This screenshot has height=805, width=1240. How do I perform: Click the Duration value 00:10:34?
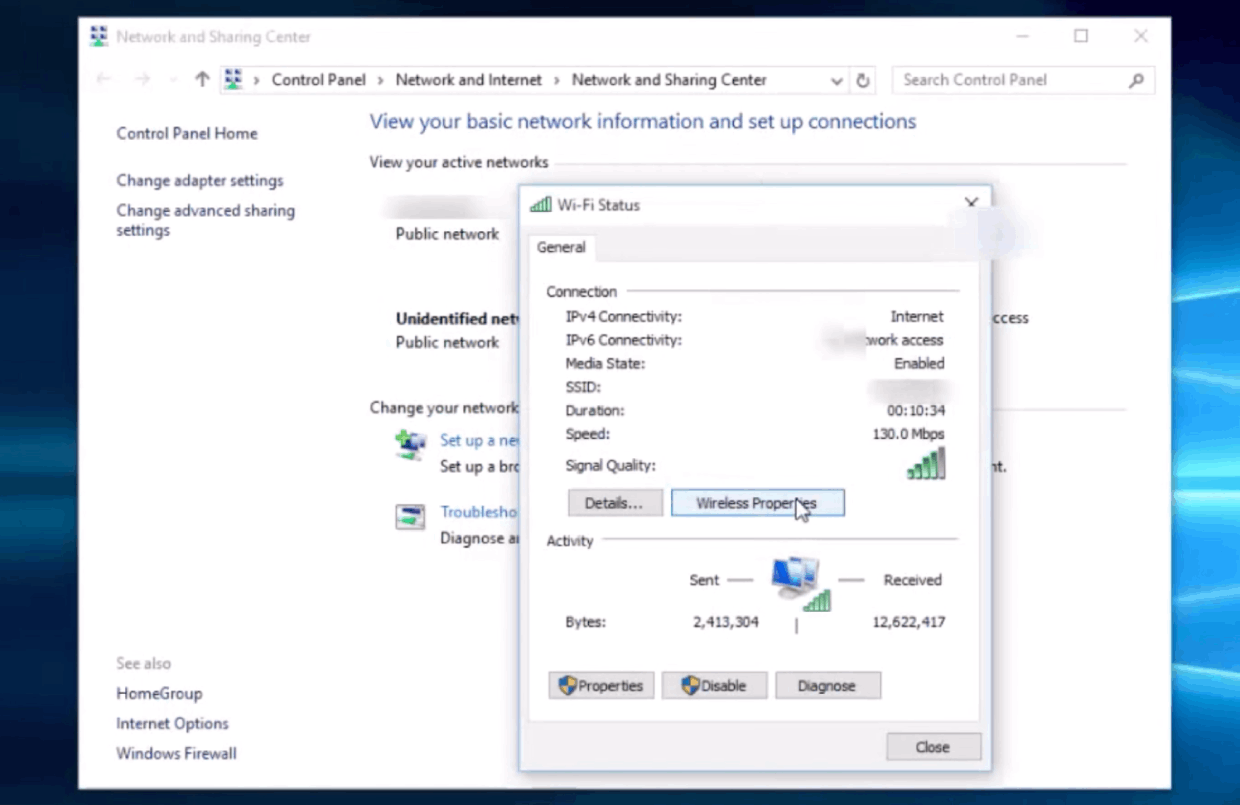(916, 411)
